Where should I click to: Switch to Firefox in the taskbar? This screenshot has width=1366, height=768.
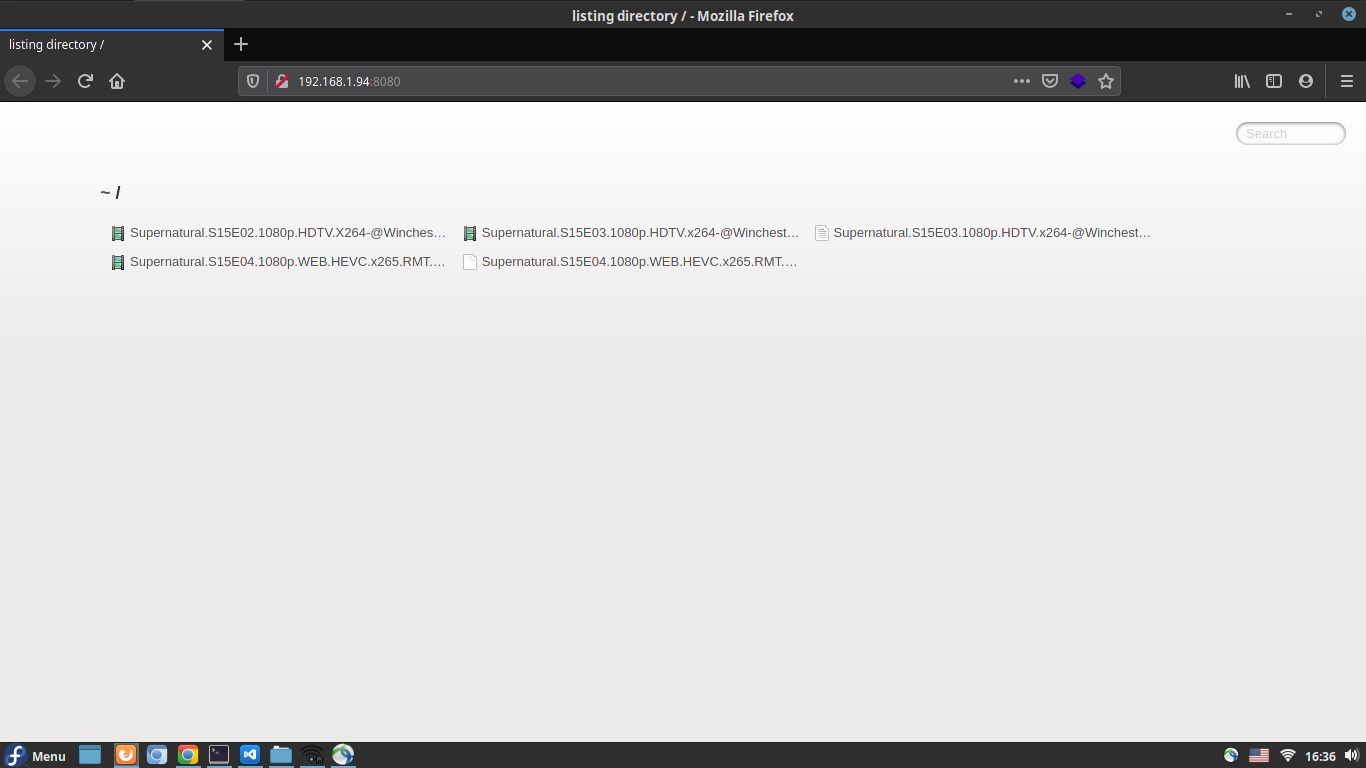(x=126, y=755)
